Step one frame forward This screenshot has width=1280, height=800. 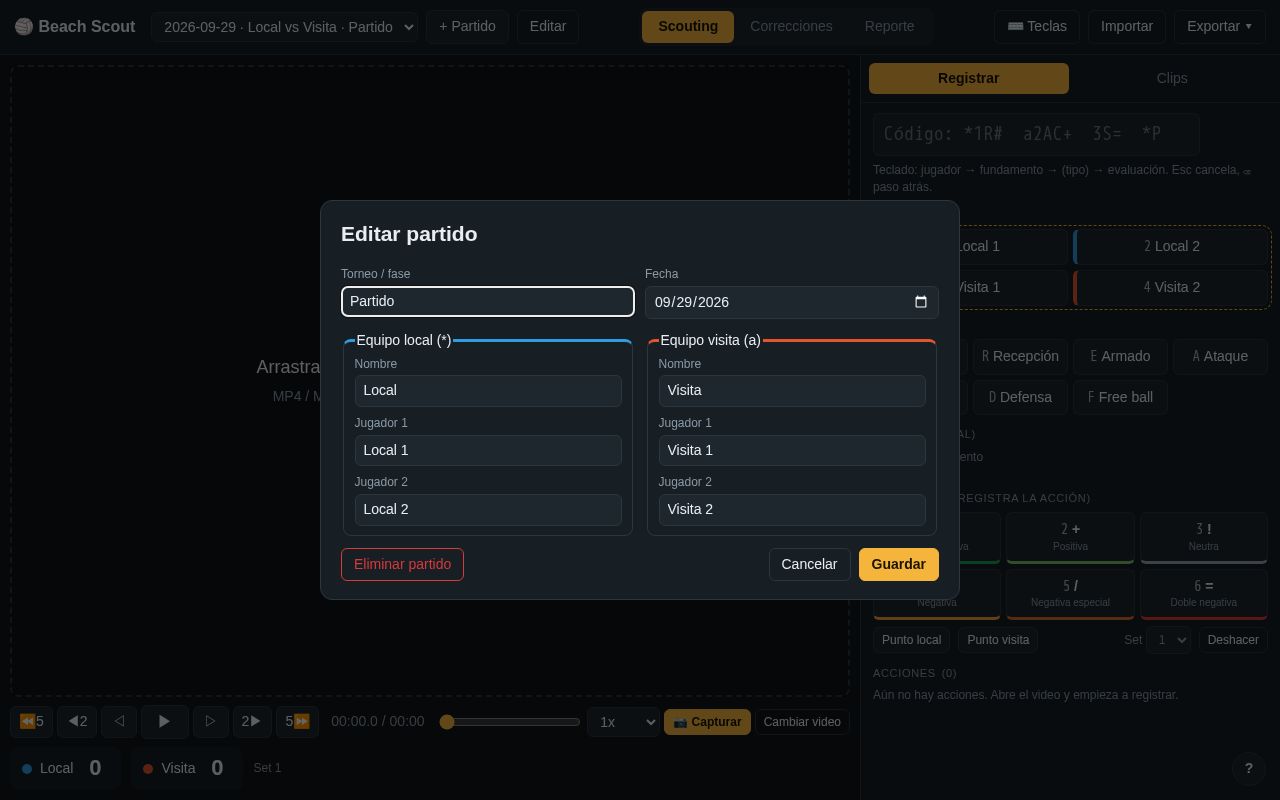(x=210, y=722)
